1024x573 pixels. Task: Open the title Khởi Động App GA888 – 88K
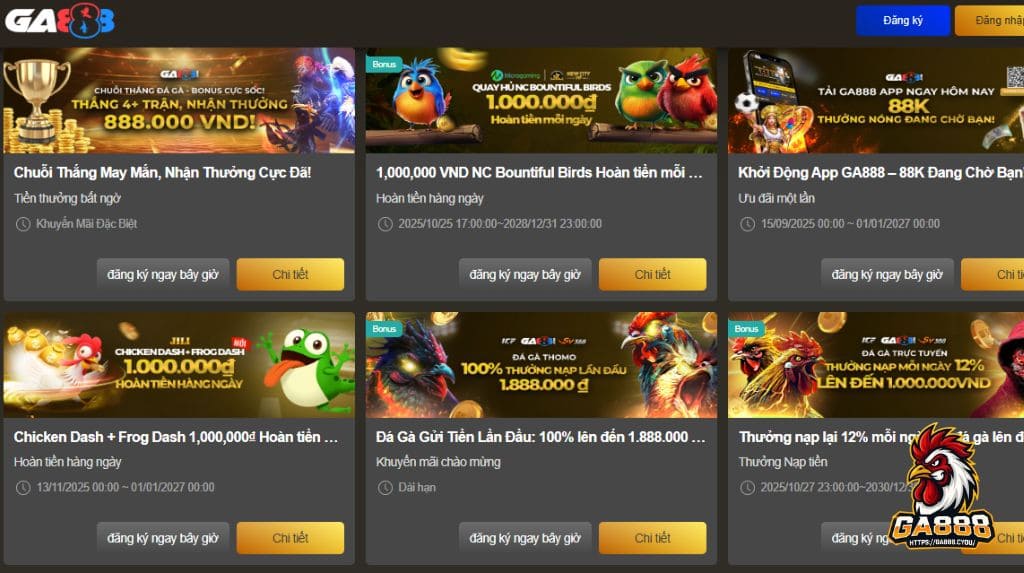click(x=880, y=172)
